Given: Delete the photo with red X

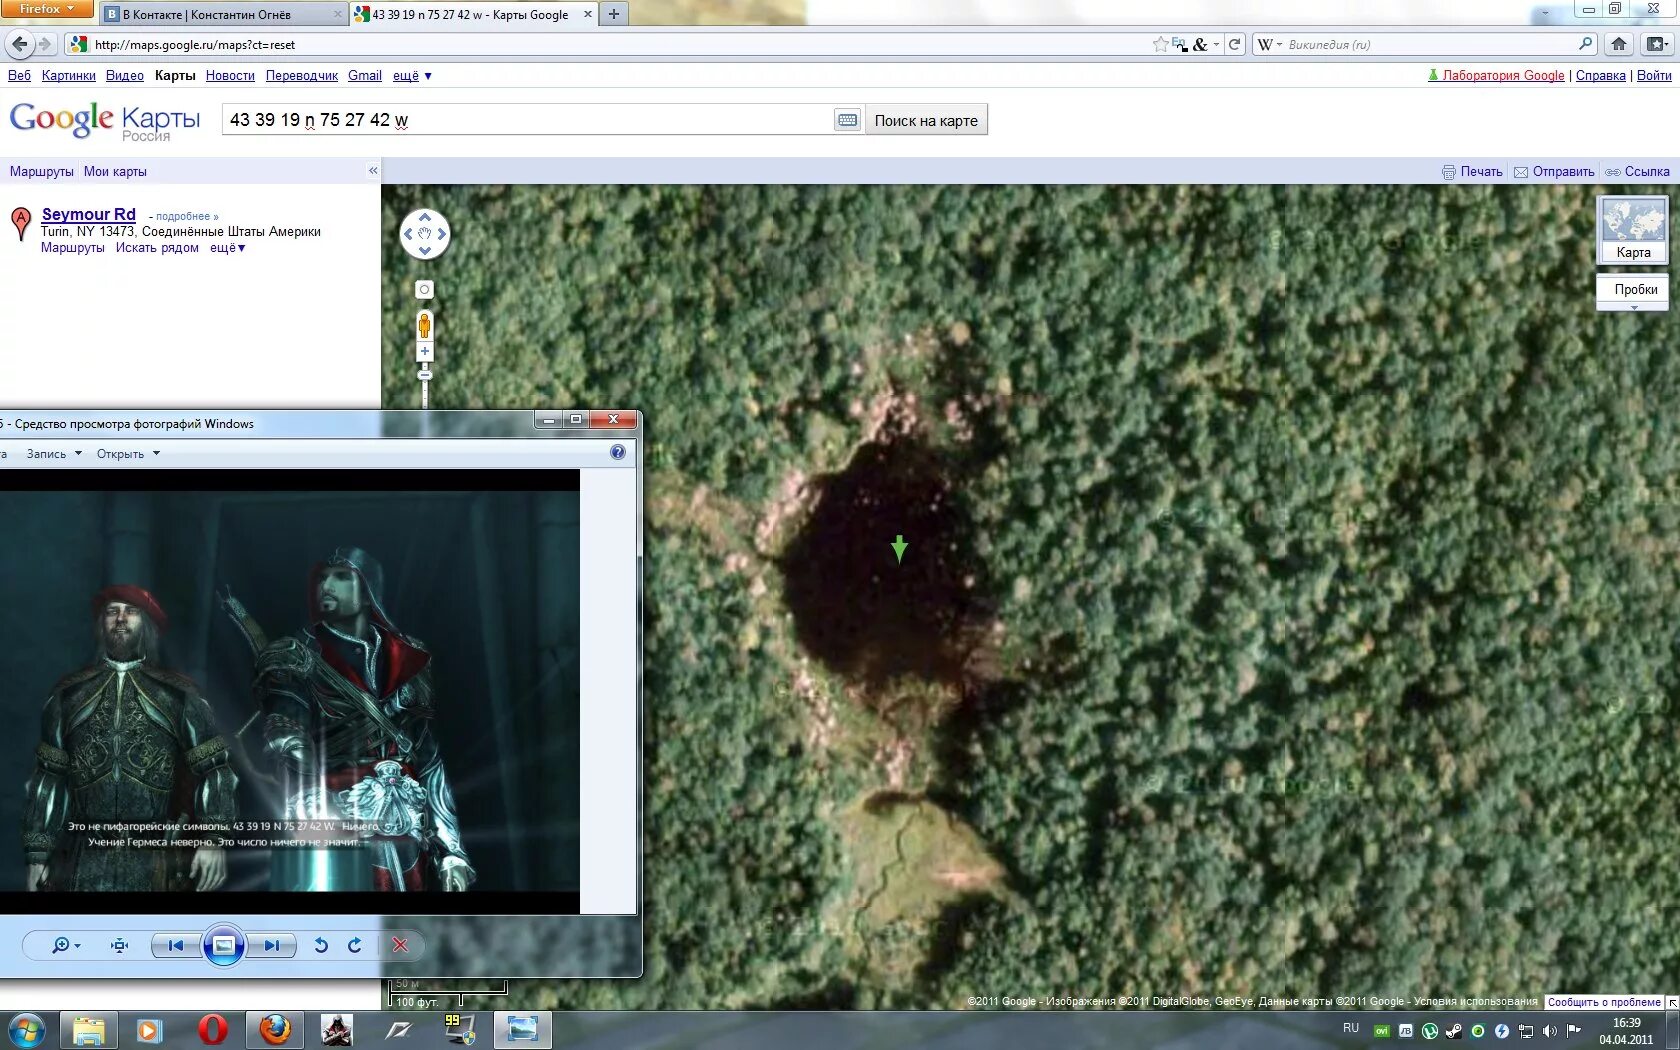Looking at the screenshot, I should click(400, 945).
